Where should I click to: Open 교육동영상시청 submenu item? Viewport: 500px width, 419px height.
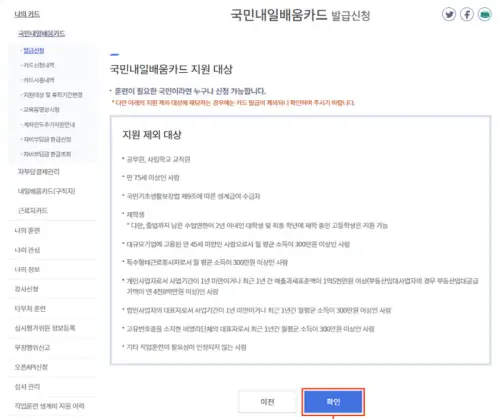tap(41, 110)
